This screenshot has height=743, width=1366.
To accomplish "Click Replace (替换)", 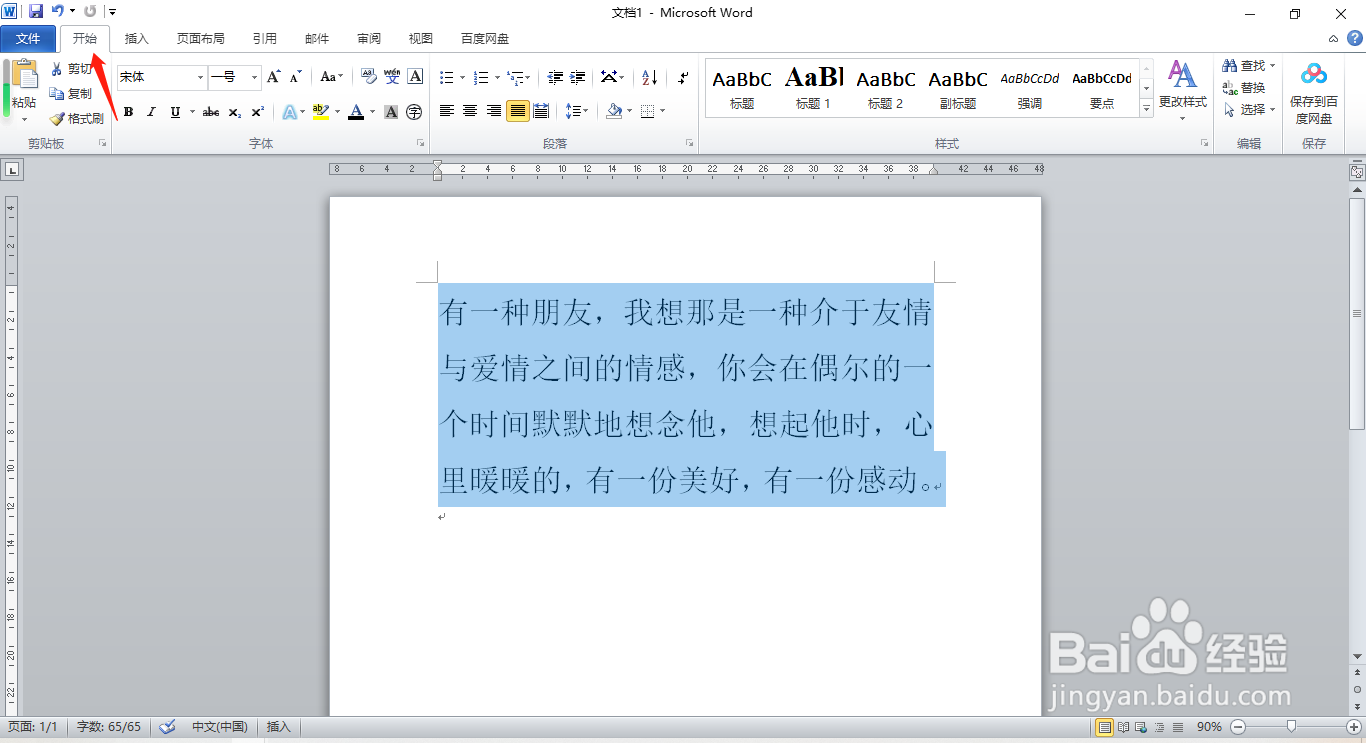I will click(x=1244, y=88).
